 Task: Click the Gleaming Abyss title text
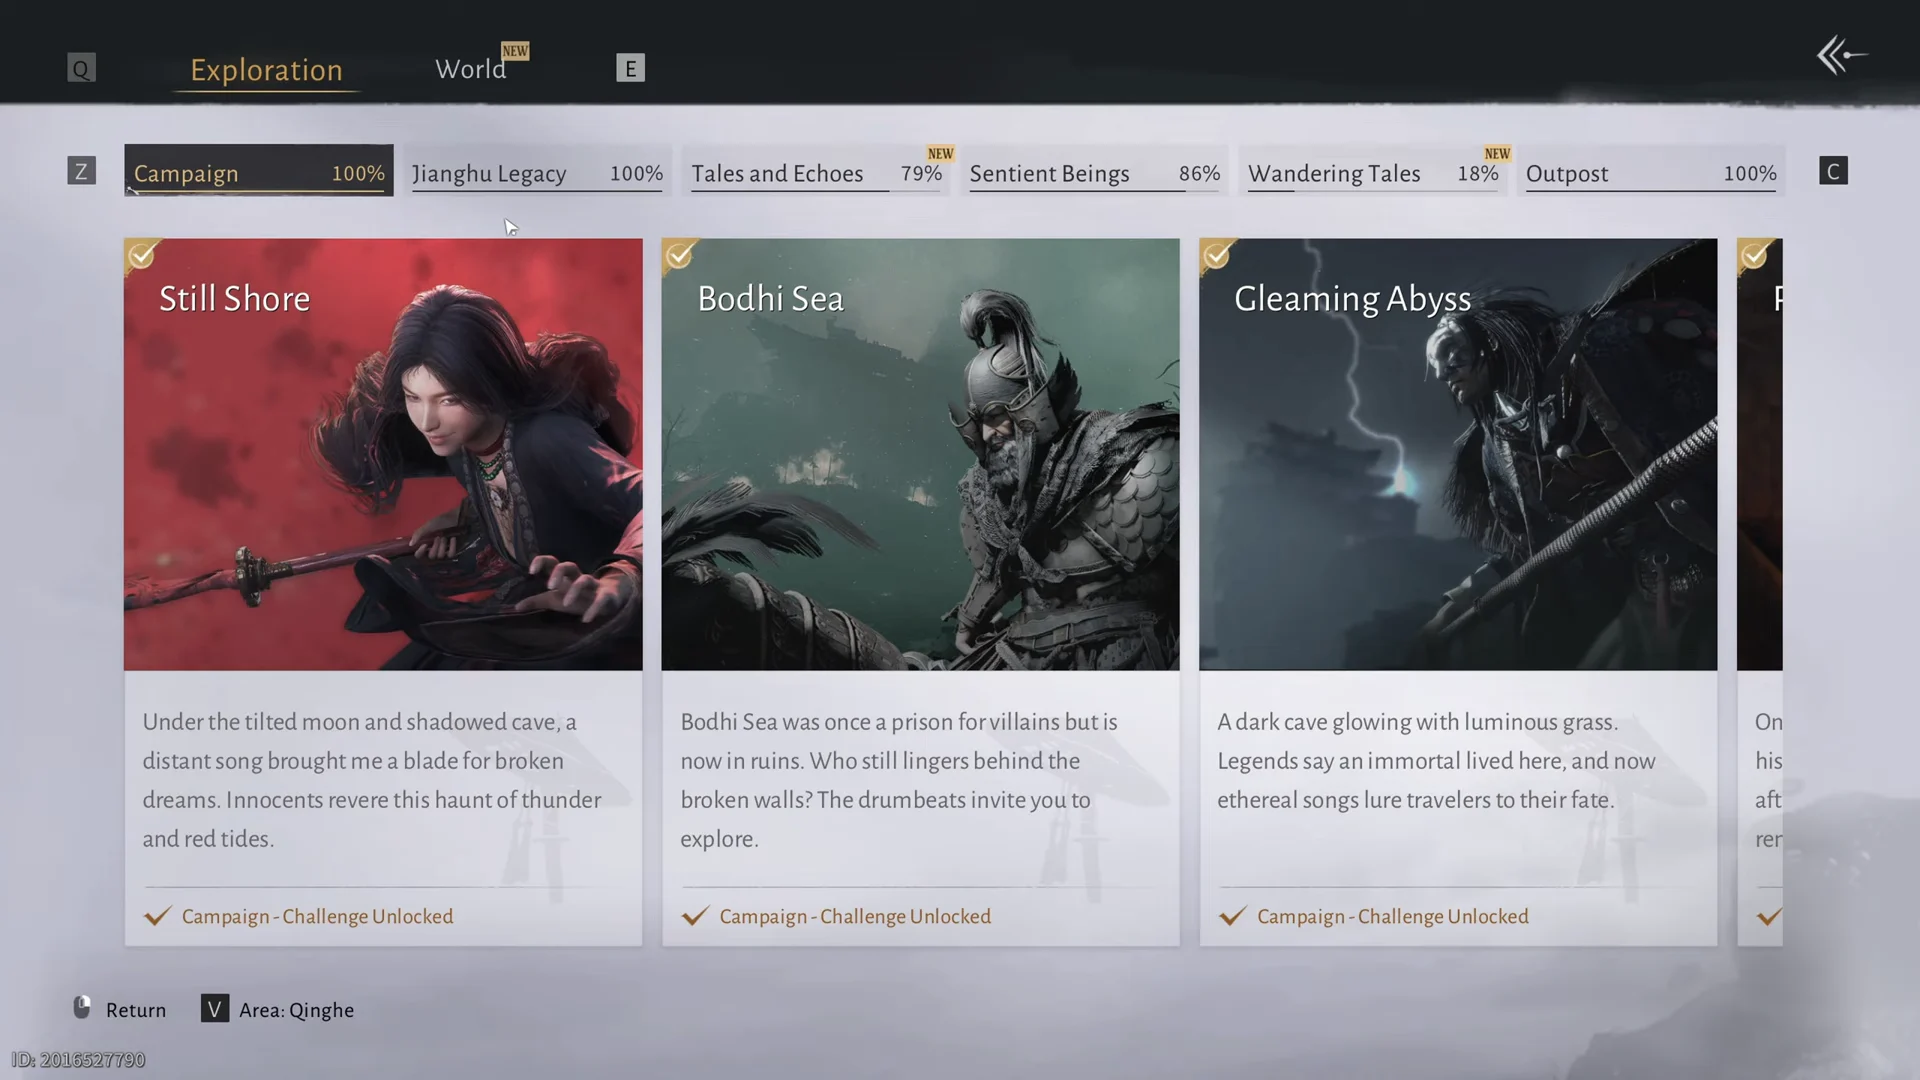(1352, 299)
